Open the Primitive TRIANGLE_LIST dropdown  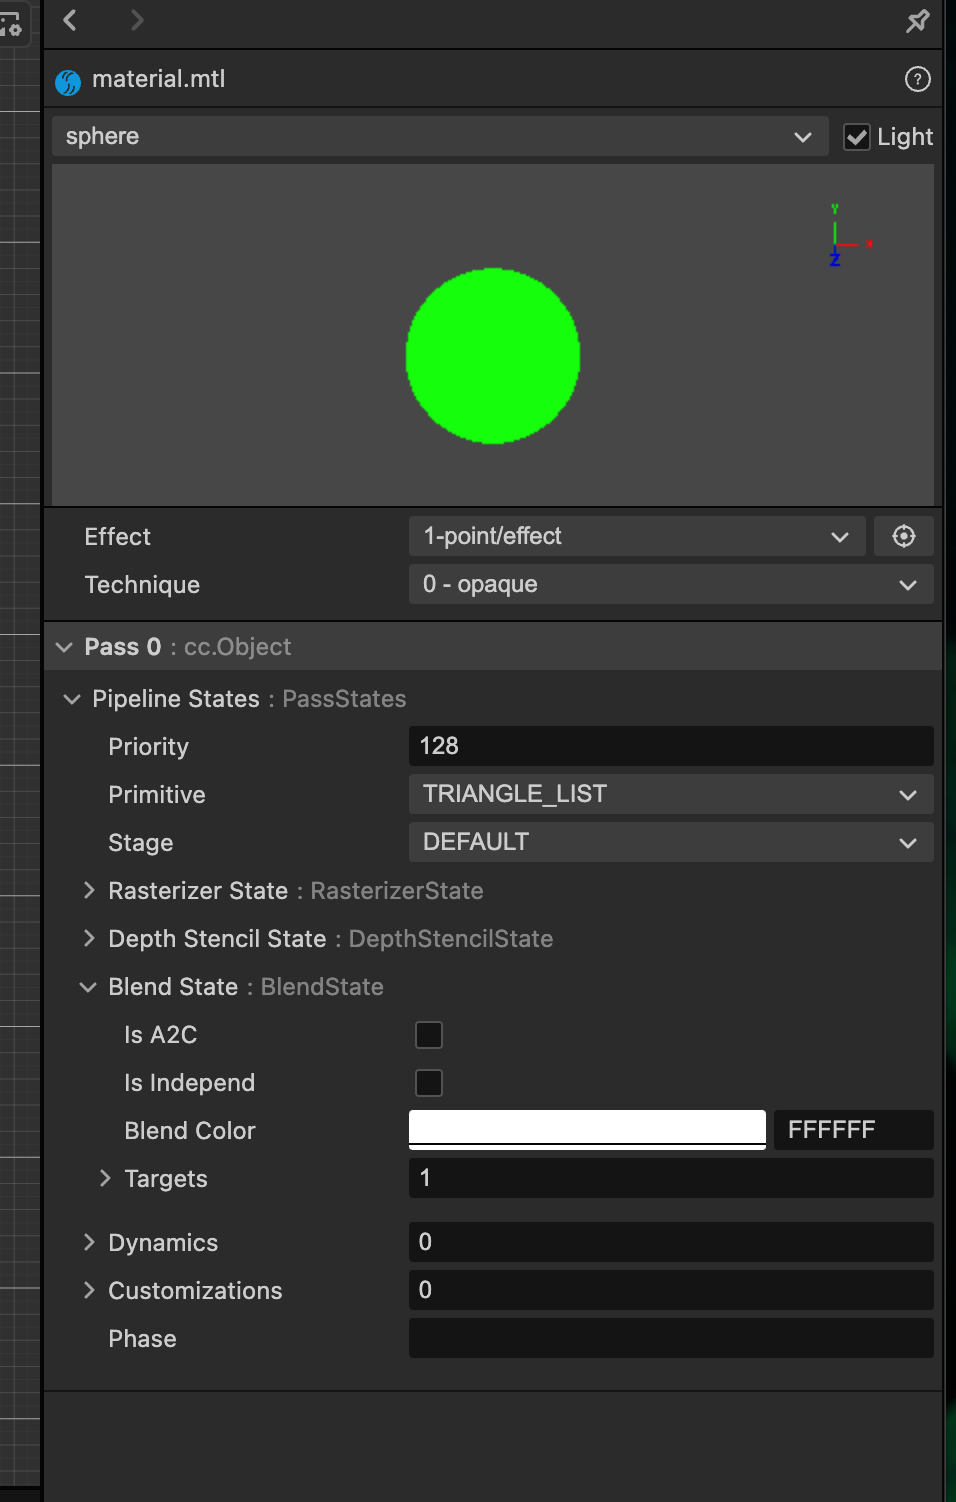[671, 795]
